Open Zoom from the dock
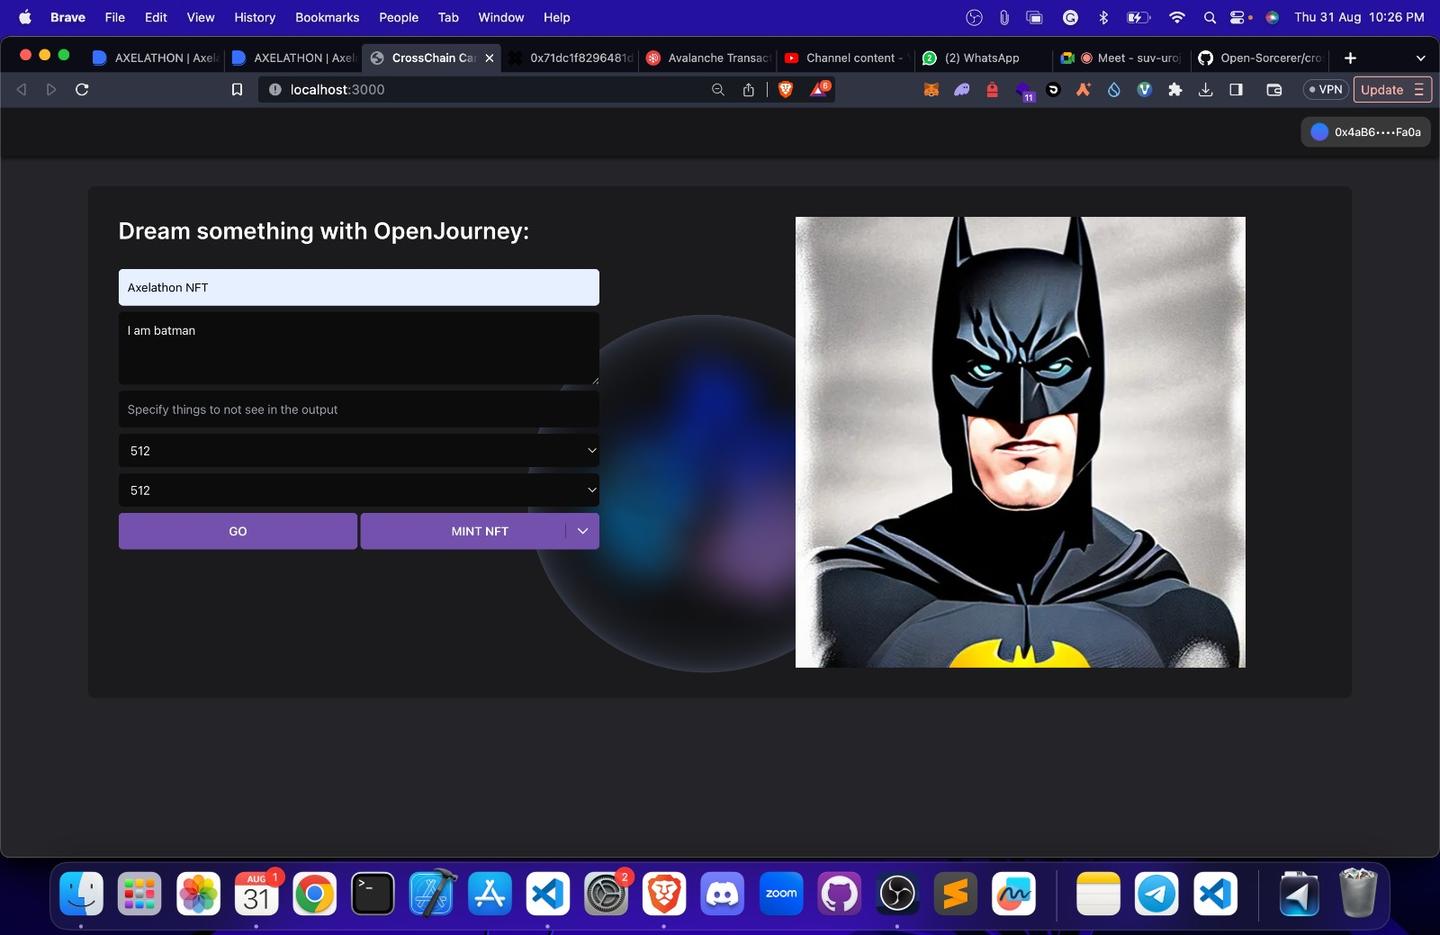The height and width of the screenshot is (935, 1440). (x=781, y=893)
